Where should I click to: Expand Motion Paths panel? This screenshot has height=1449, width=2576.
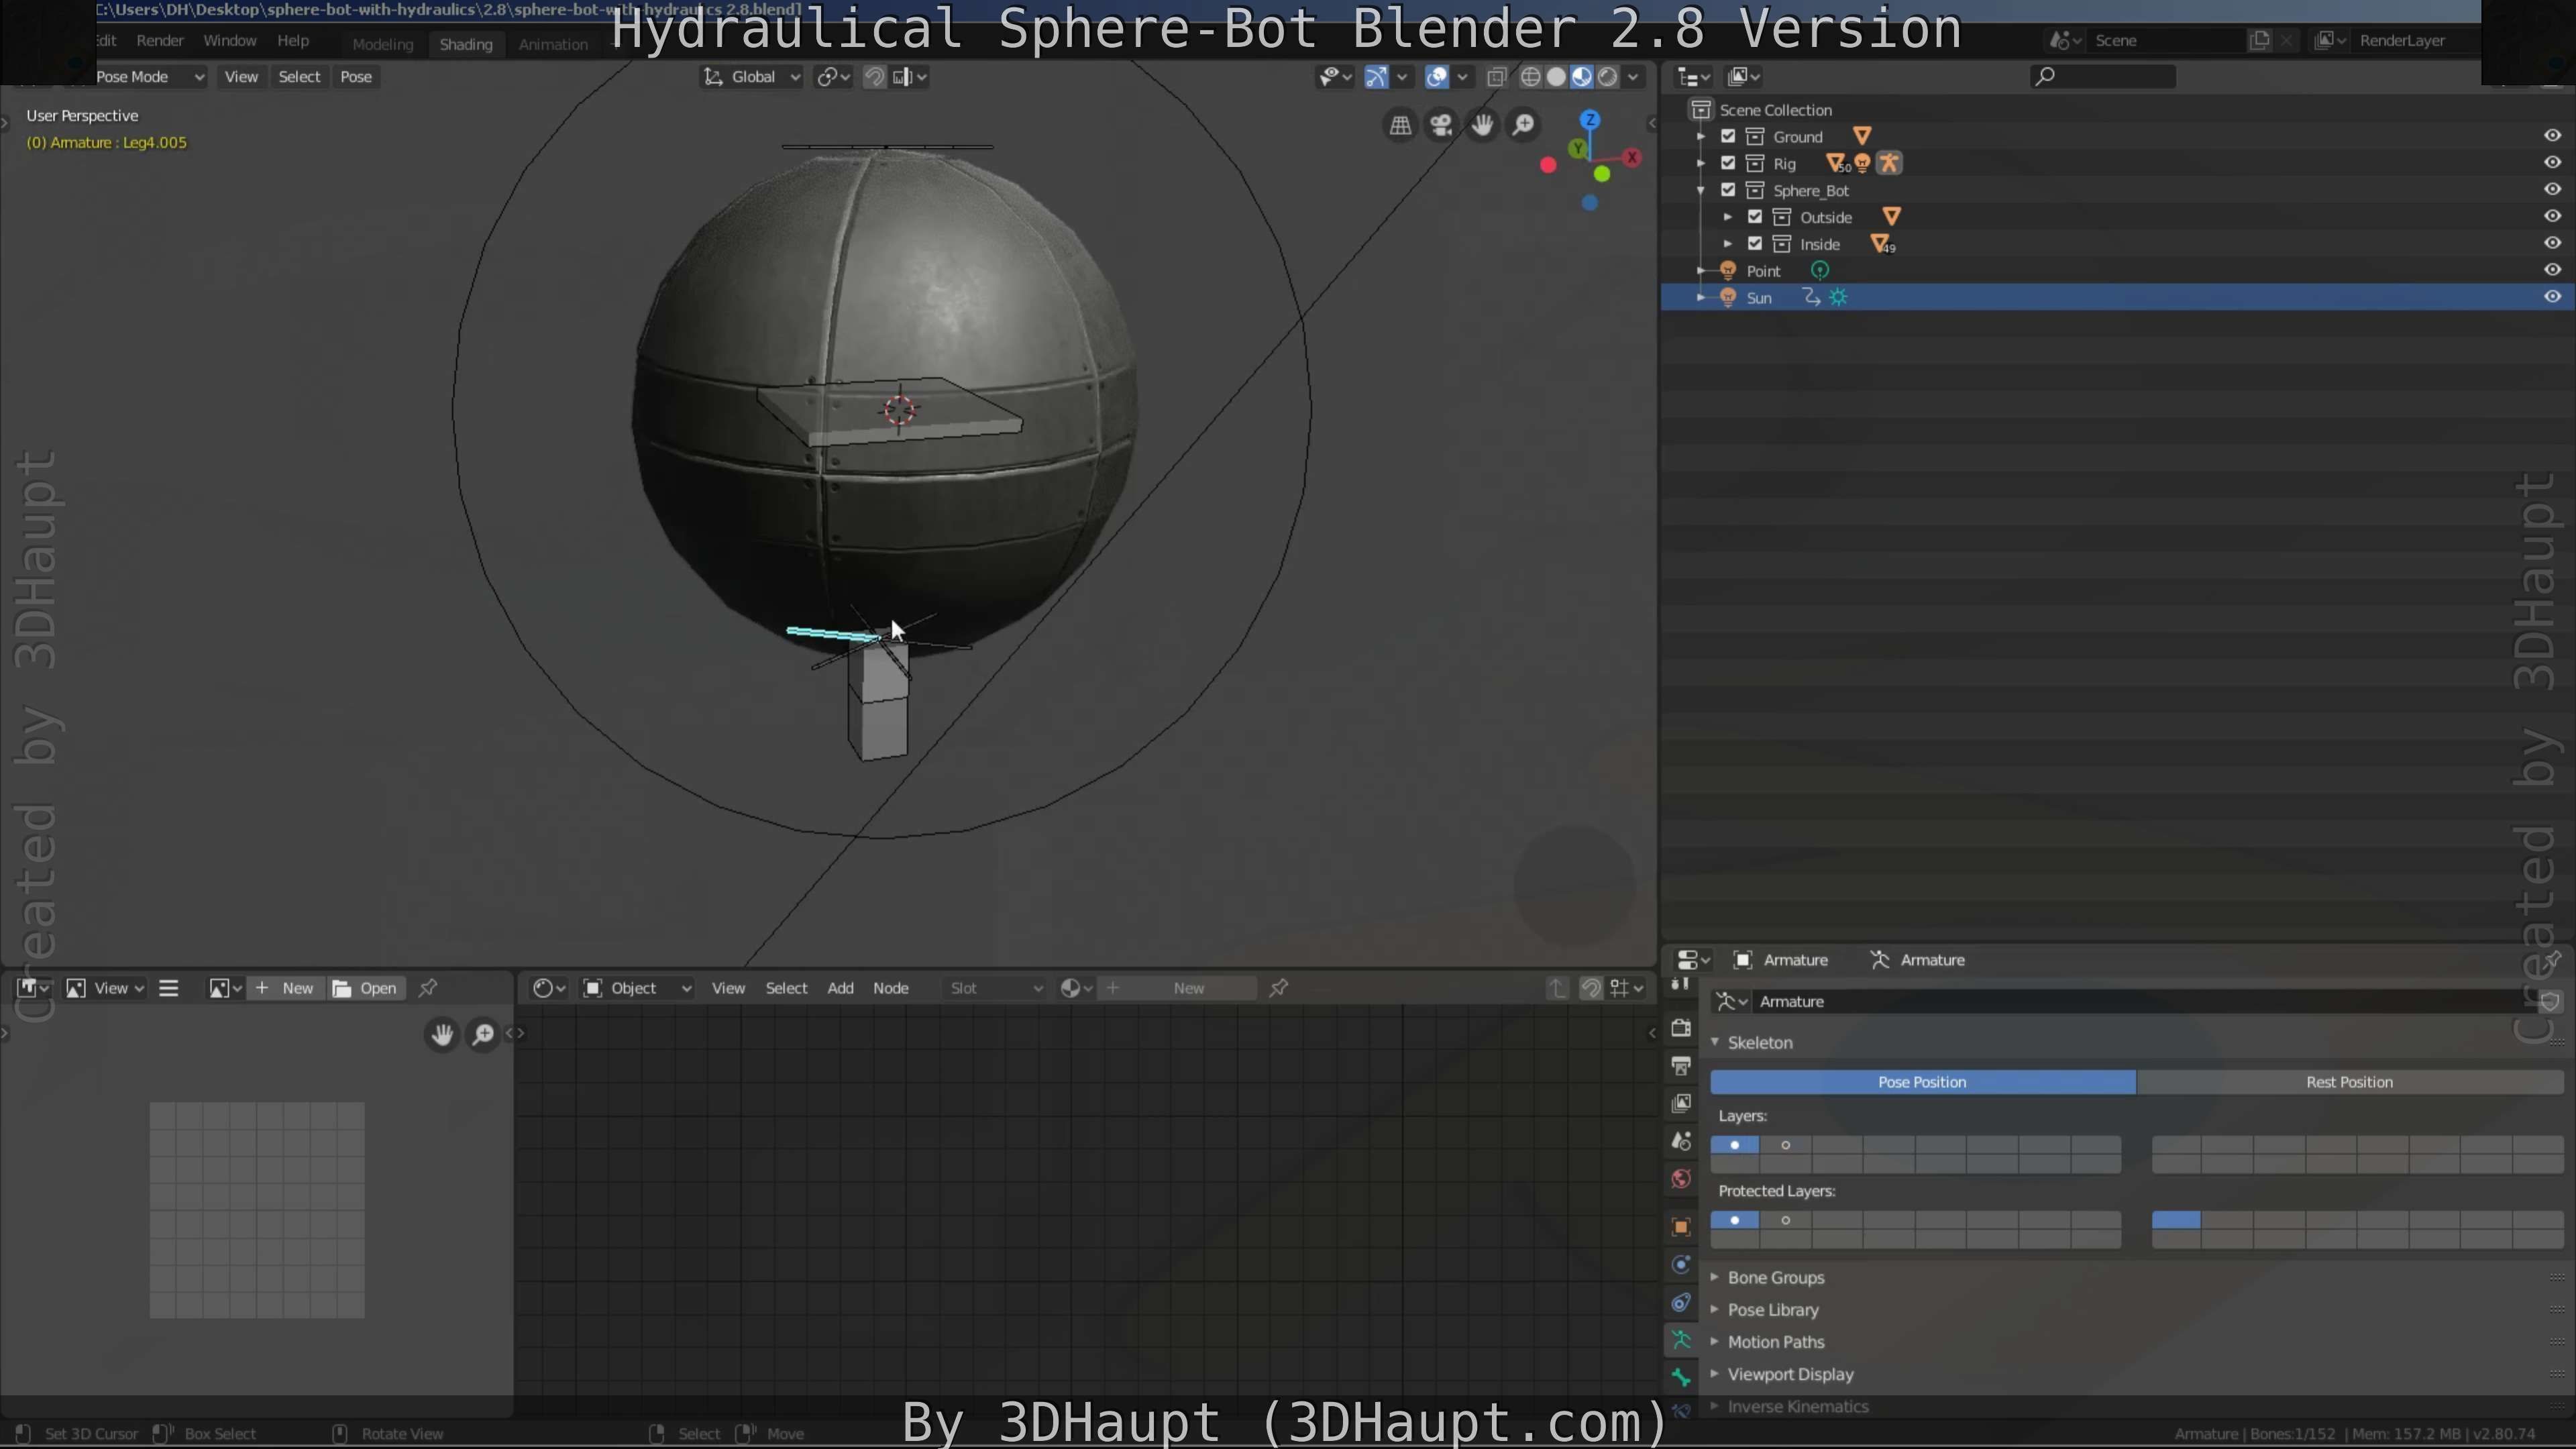click(1775, 1342)
